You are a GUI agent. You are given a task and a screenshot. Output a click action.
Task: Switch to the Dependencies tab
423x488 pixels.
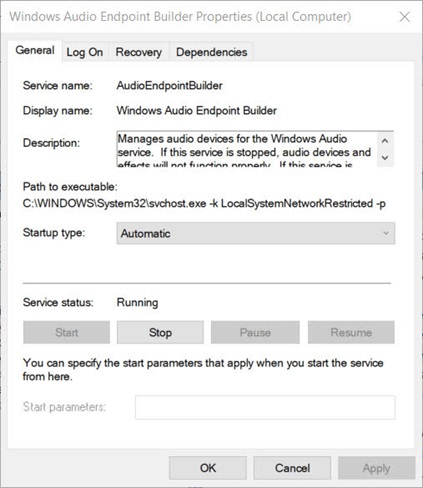pyautogui.click(x=212, y=52)
